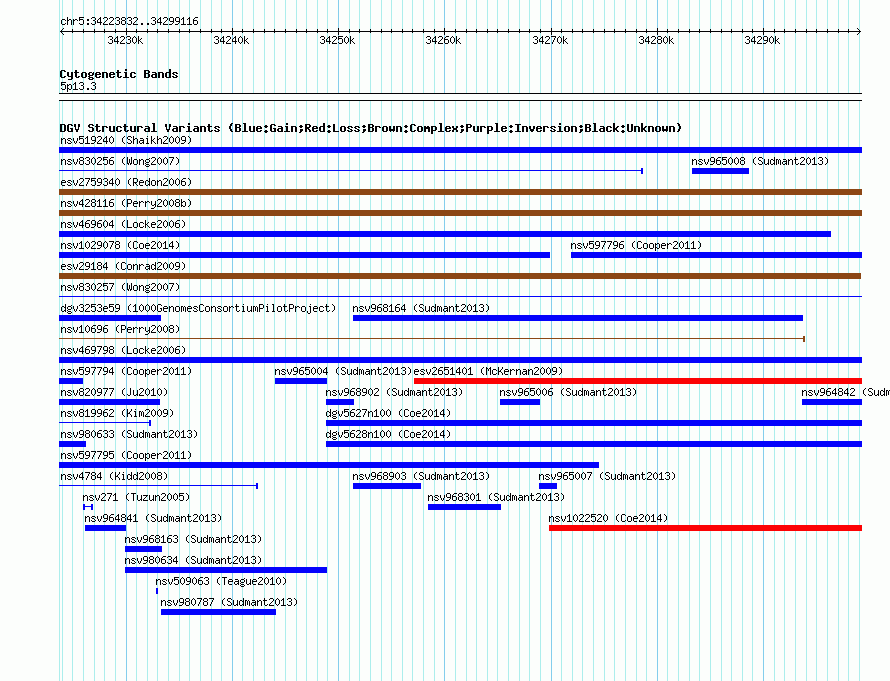This screenshot has height=681, width=890.
Task: Click dgv5627n100 (Coe2014) label
Action: pos(388,413)
